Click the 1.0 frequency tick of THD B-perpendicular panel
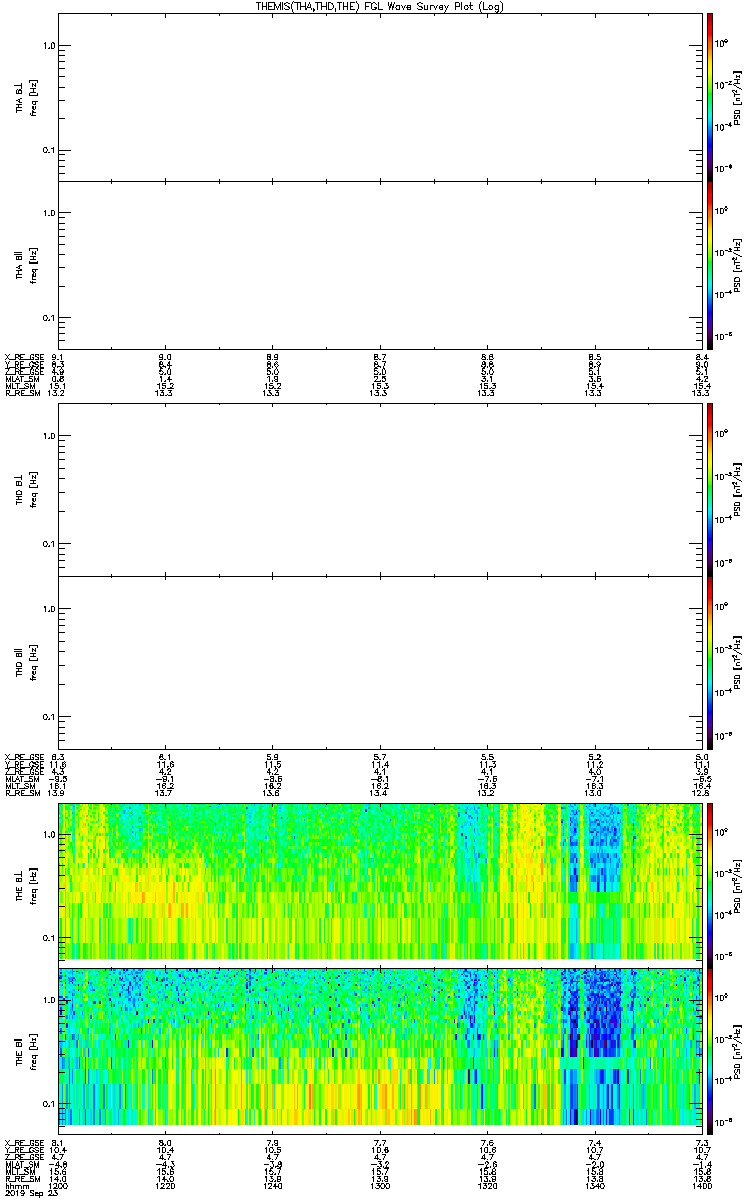750x1200 pixels. point(47,436)
